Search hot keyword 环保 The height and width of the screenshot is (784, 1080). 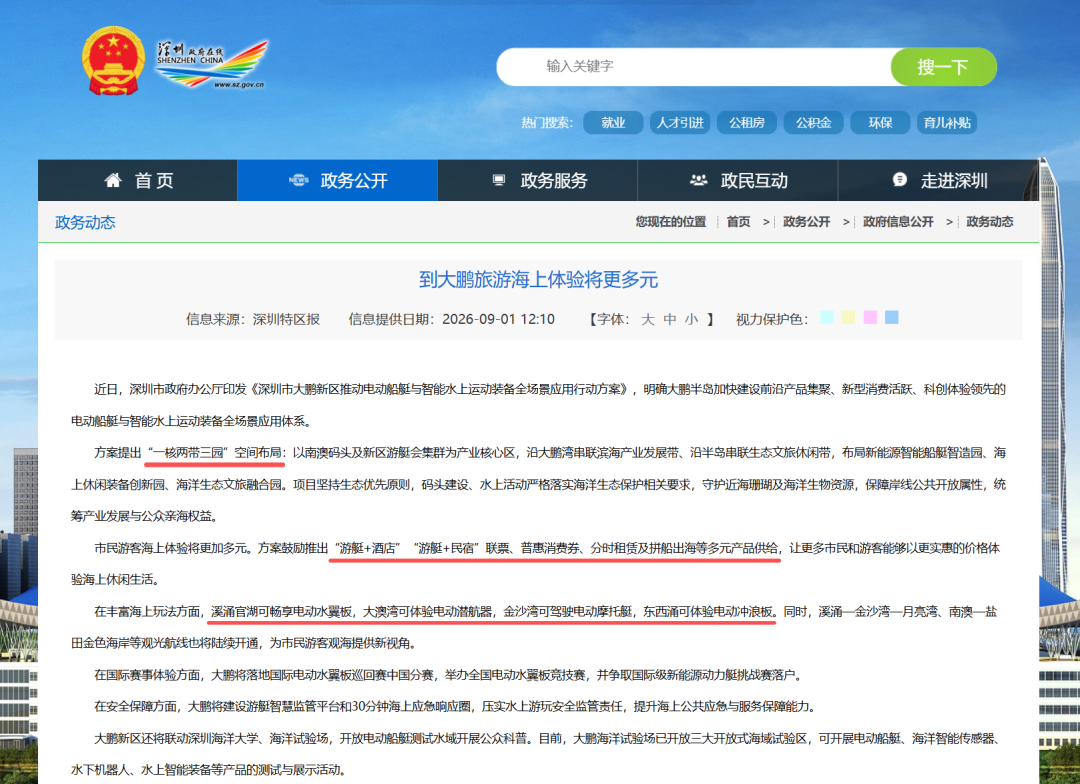click(880, 123)
